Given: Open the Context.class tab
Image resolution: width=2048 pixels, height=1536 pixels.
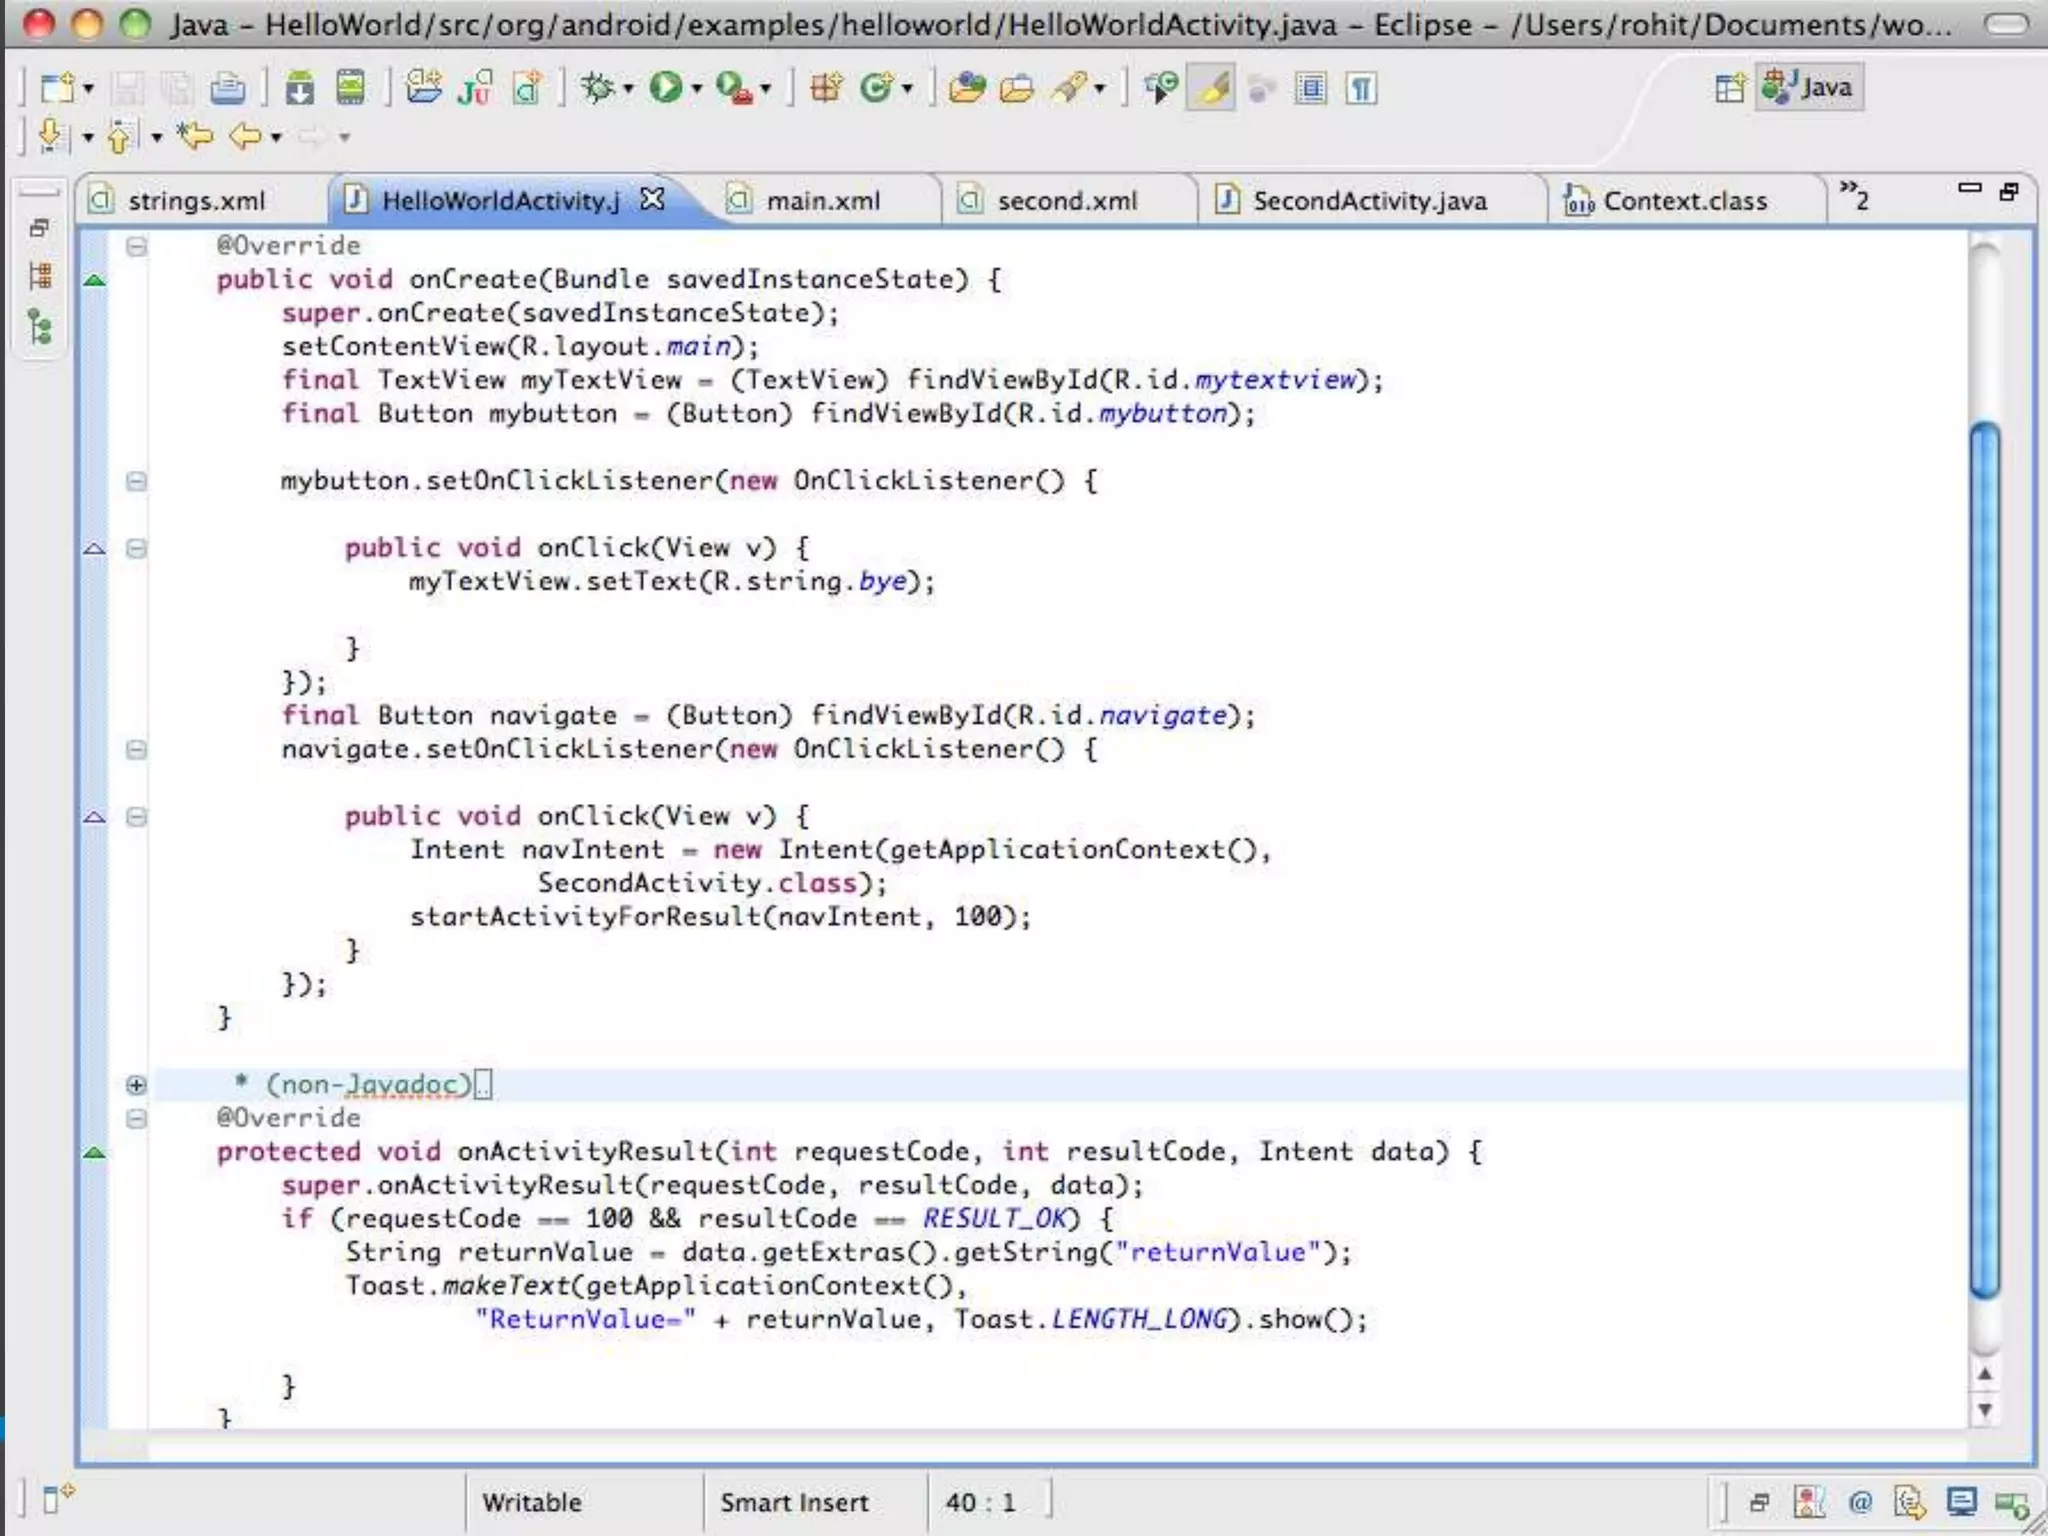Looking at the screenshot, I should click(1685, 201).
